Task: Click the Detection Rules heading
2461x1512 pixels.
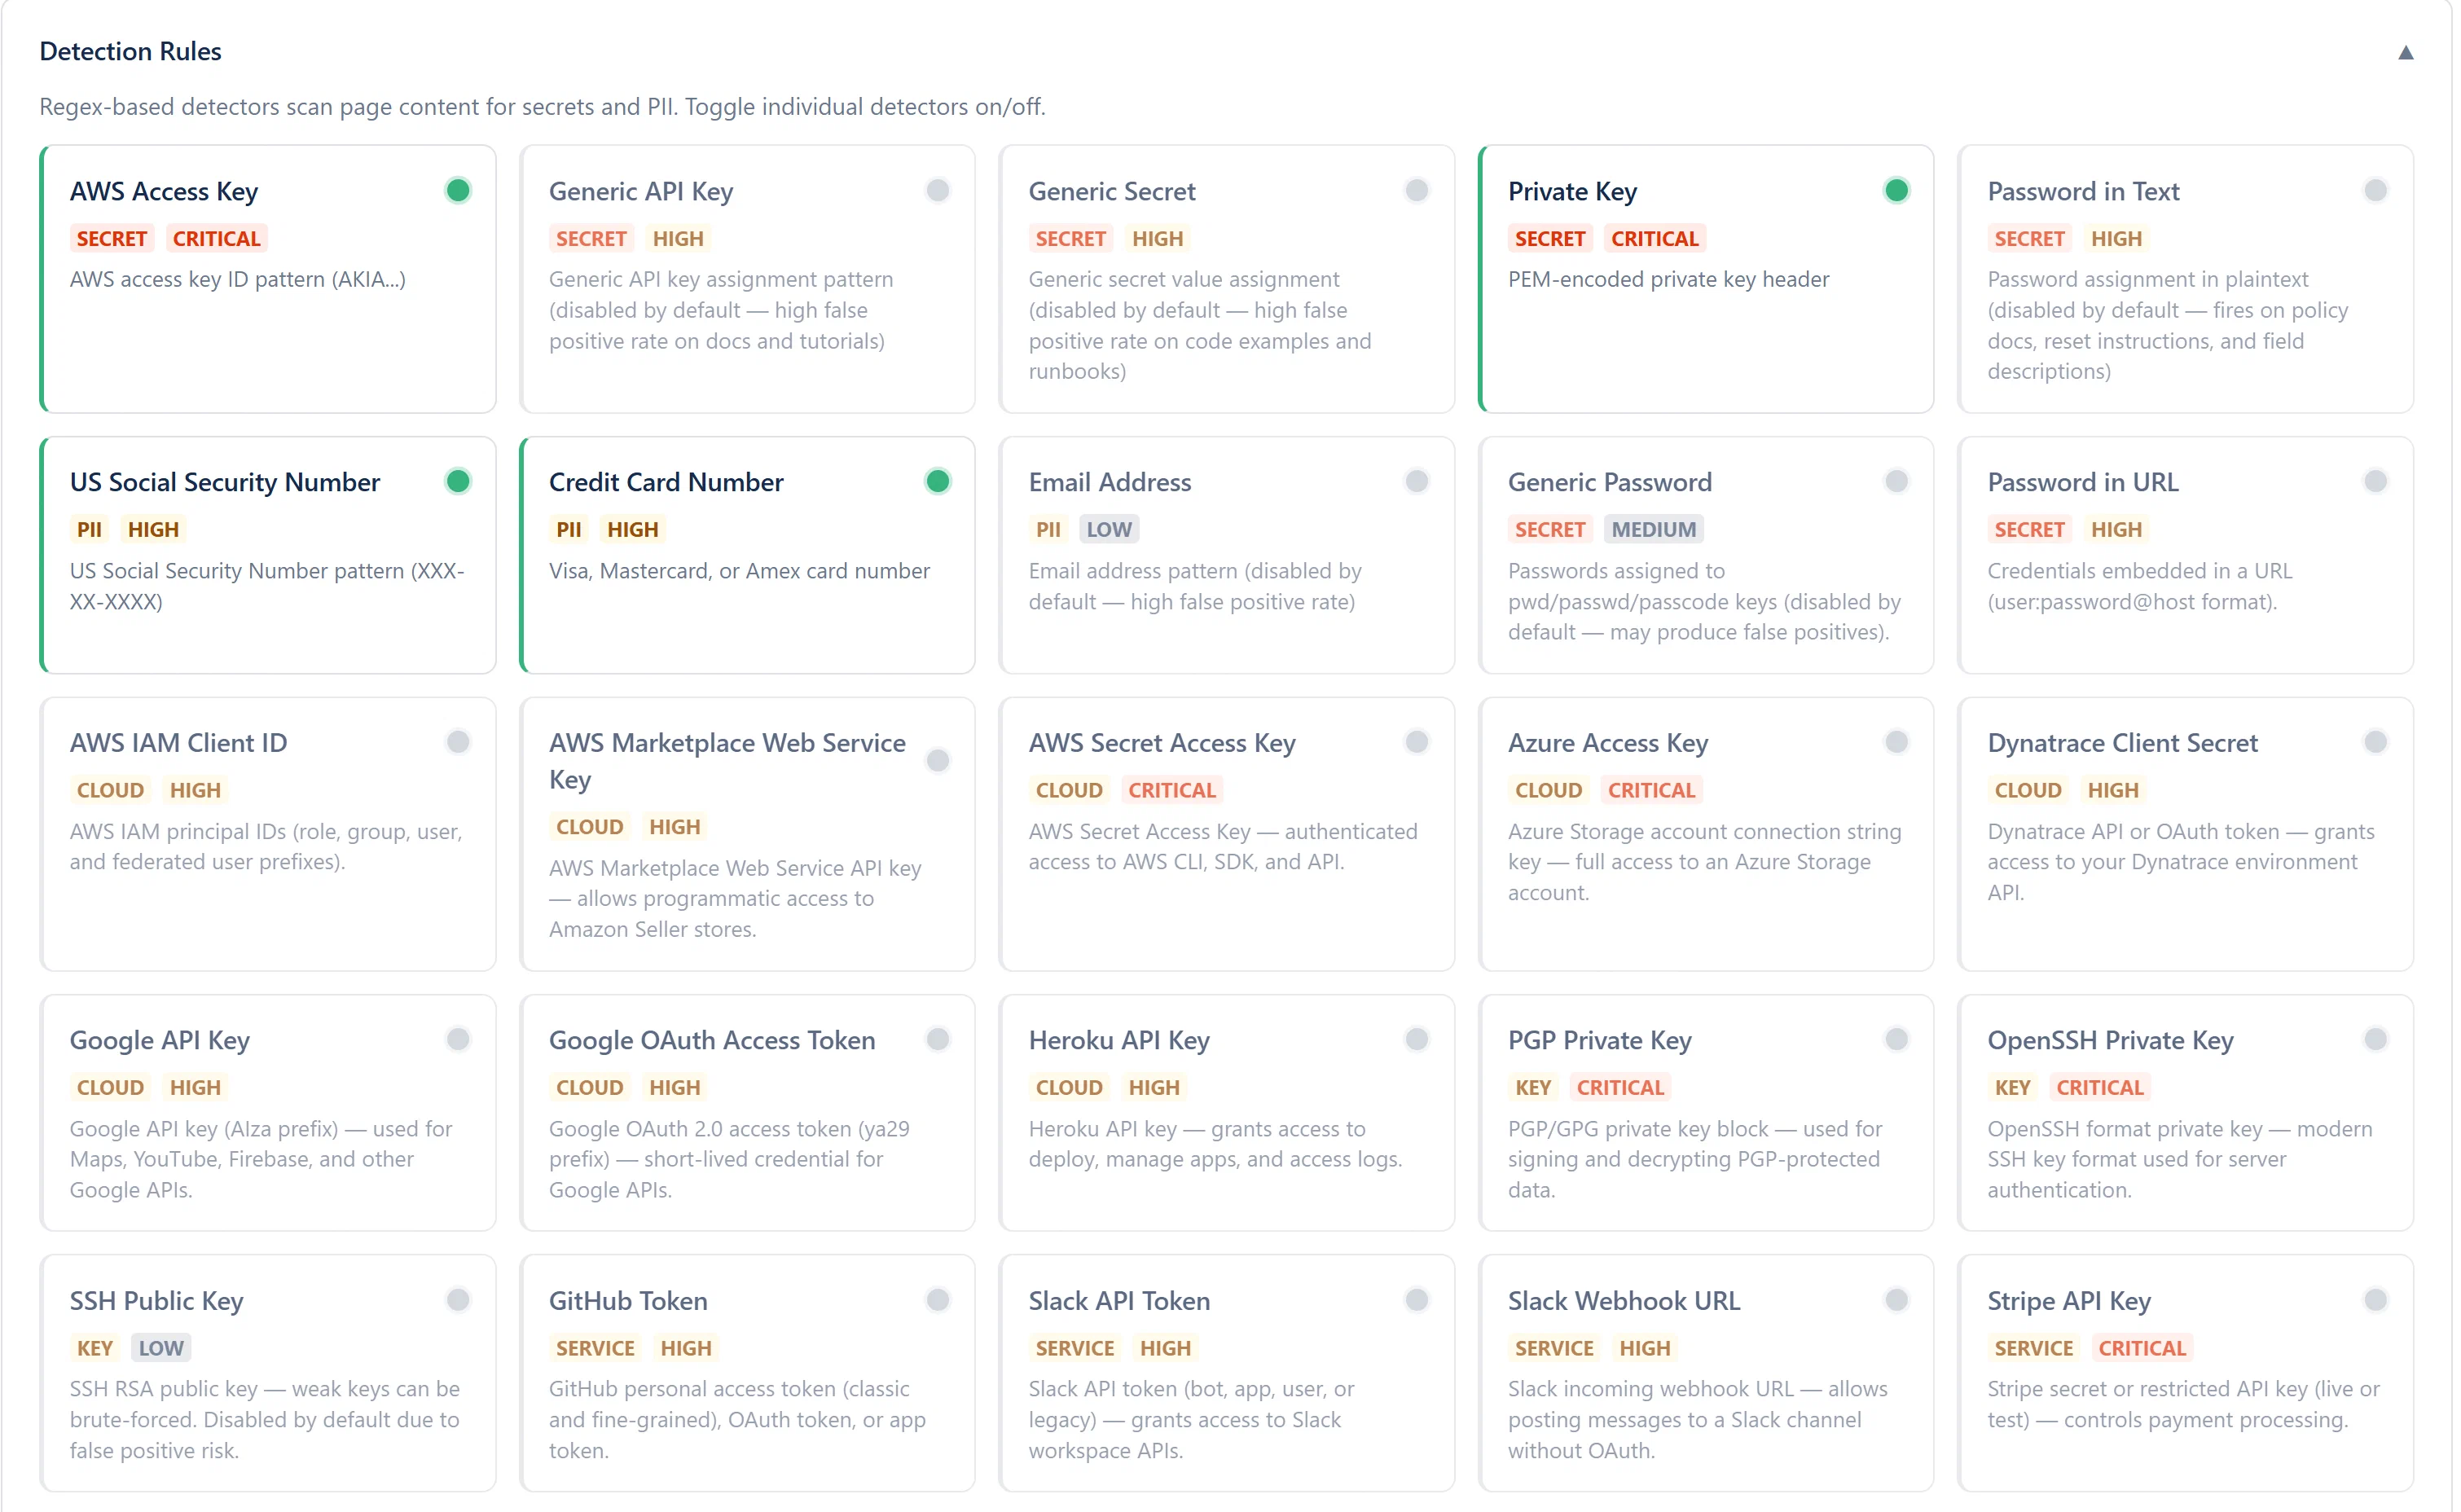Action: 131,51
